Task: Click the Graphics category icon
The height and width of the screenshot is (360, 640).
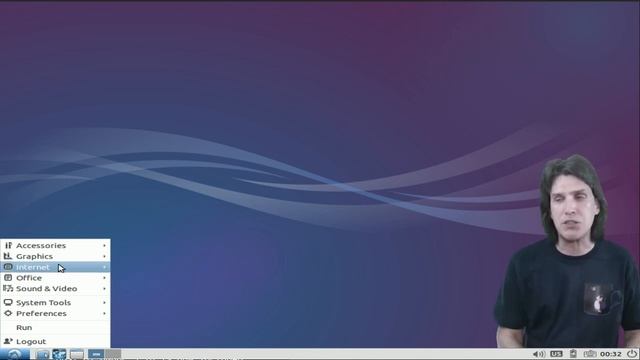Action: coord(8,256)
